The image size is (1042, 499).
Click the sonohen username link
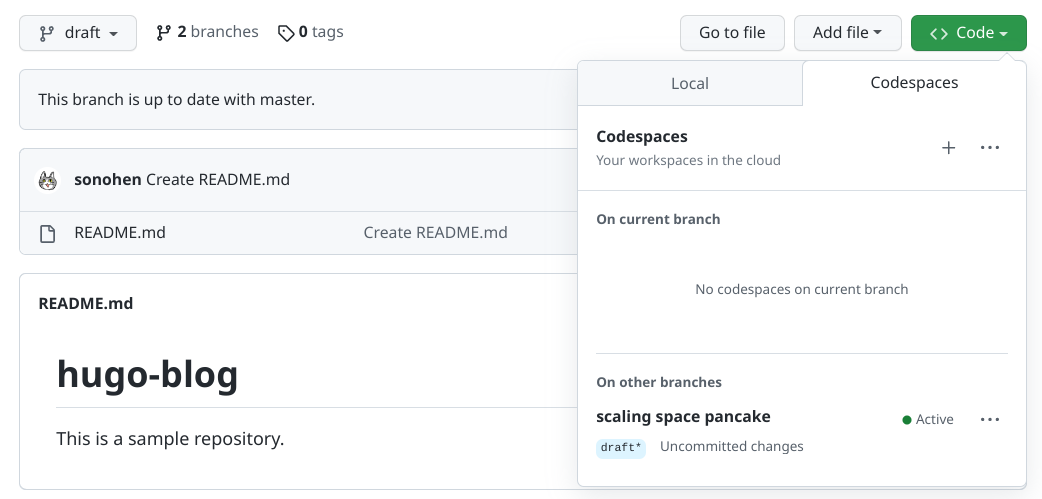click(x=108, y=180)
